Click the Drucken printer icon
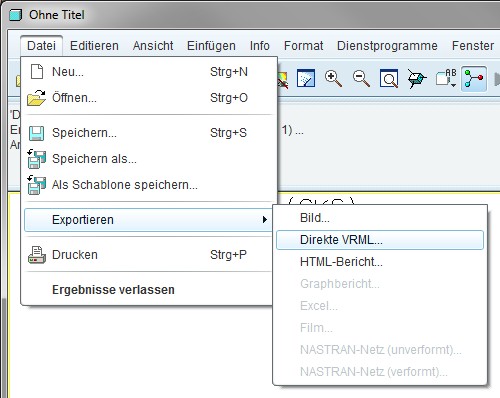The height and width of the screenshot is (398, 500). (x=37, y=255)
